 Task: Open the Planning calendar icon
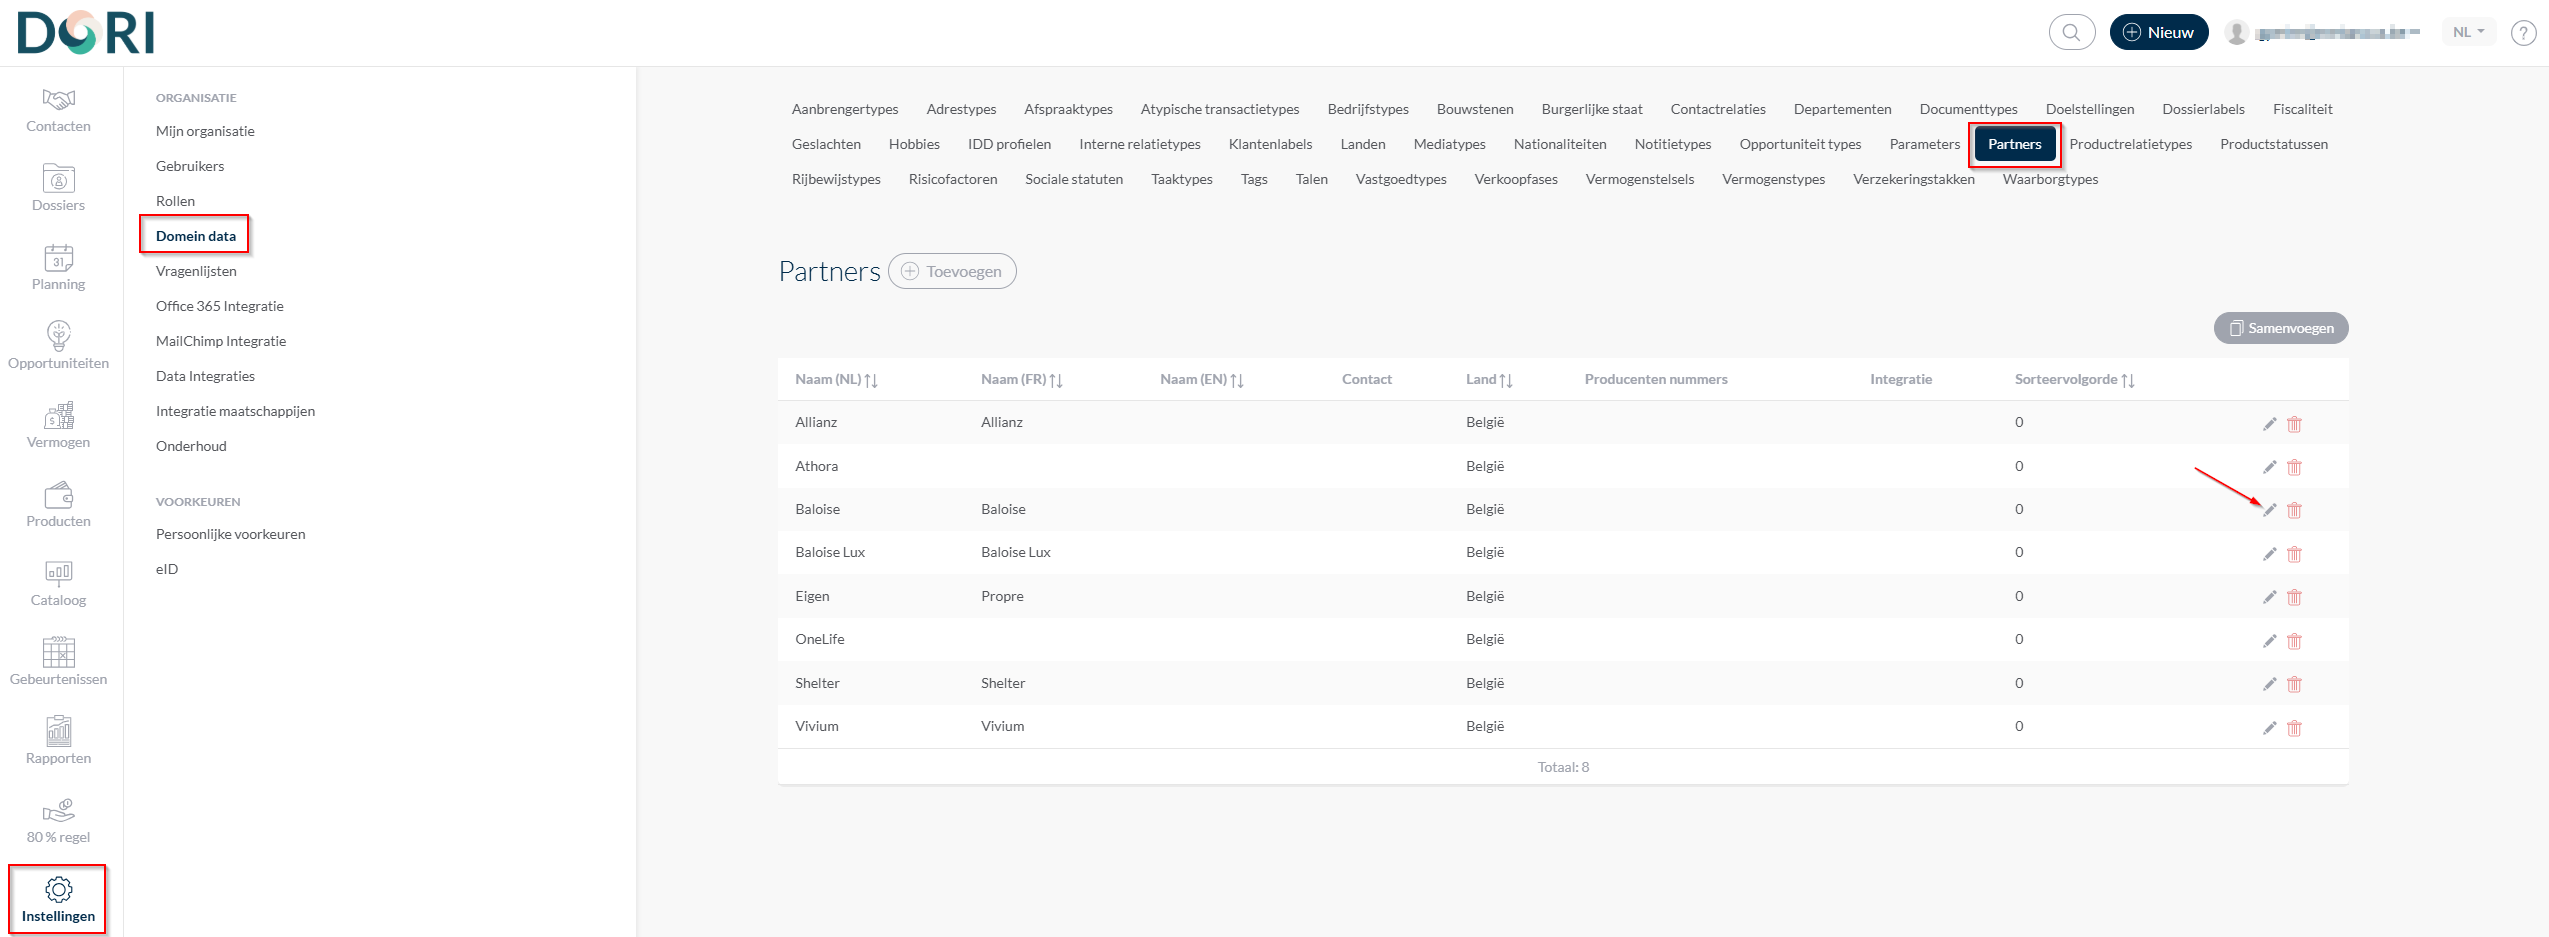pos(58,258)
